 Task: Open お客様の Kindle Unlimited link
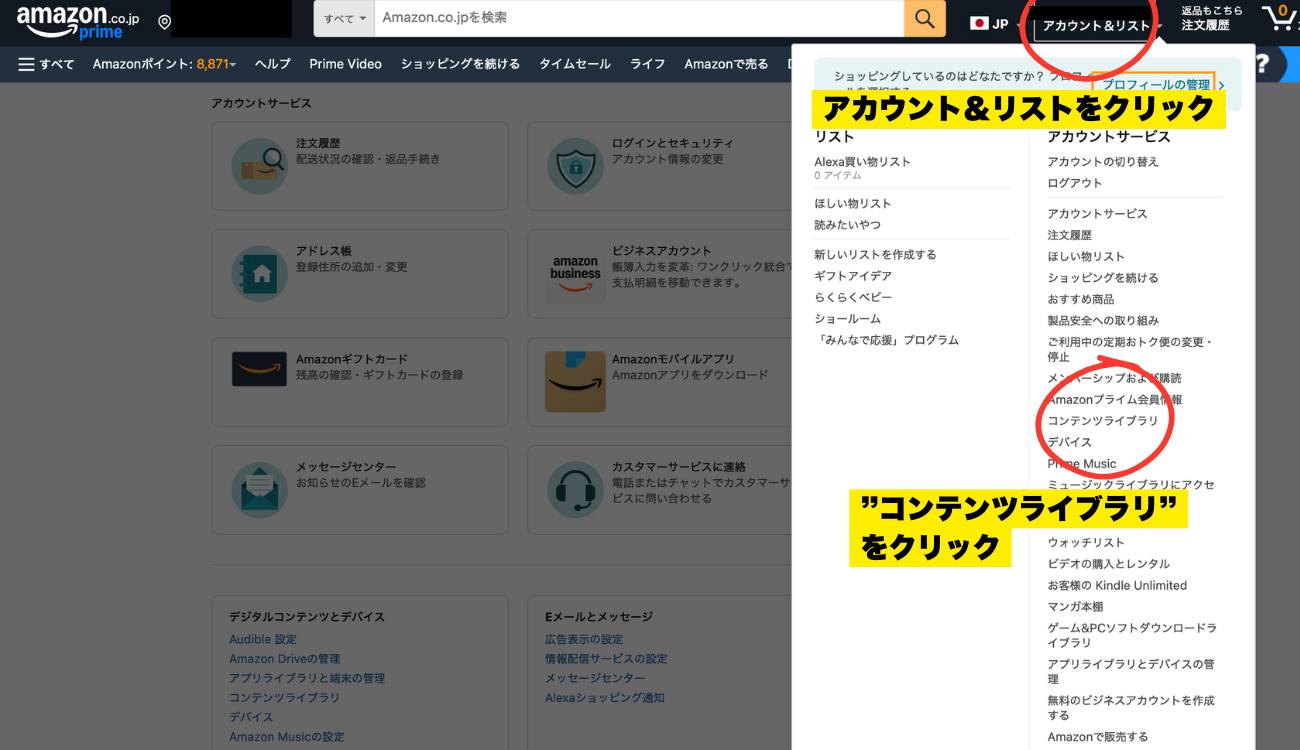coord(1117,585)
